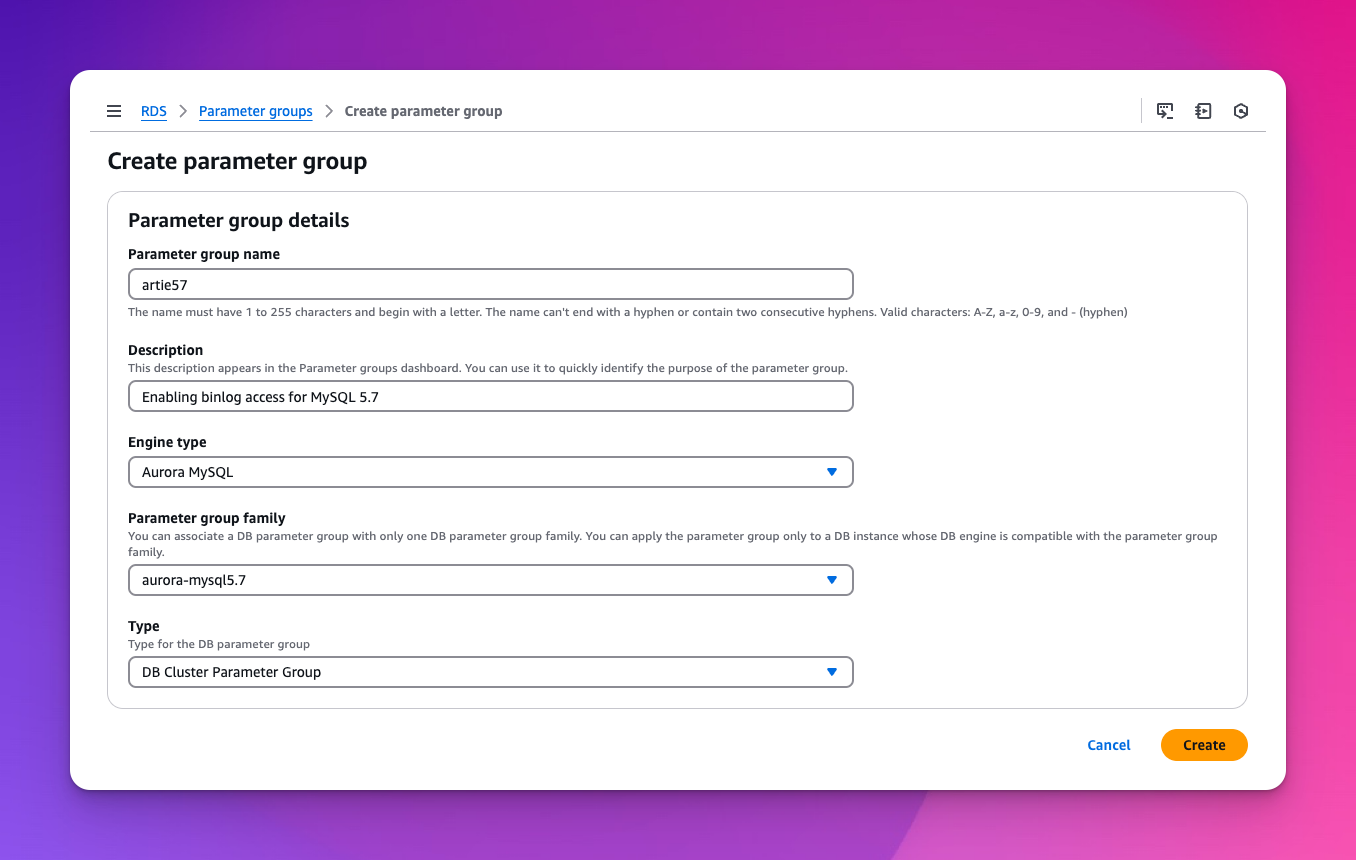
Task: Go to RDS breadcrumb link
Action: point(154,111)
